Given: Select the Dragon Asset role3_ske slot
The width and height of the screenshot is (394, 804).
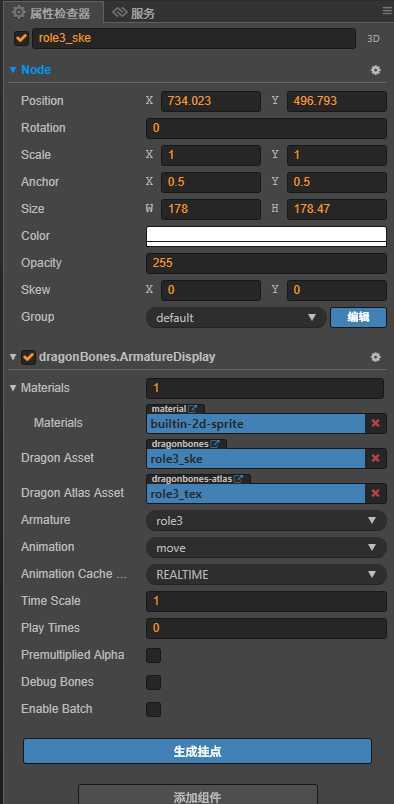Looking at the screenshot, I should pos(255,458).
